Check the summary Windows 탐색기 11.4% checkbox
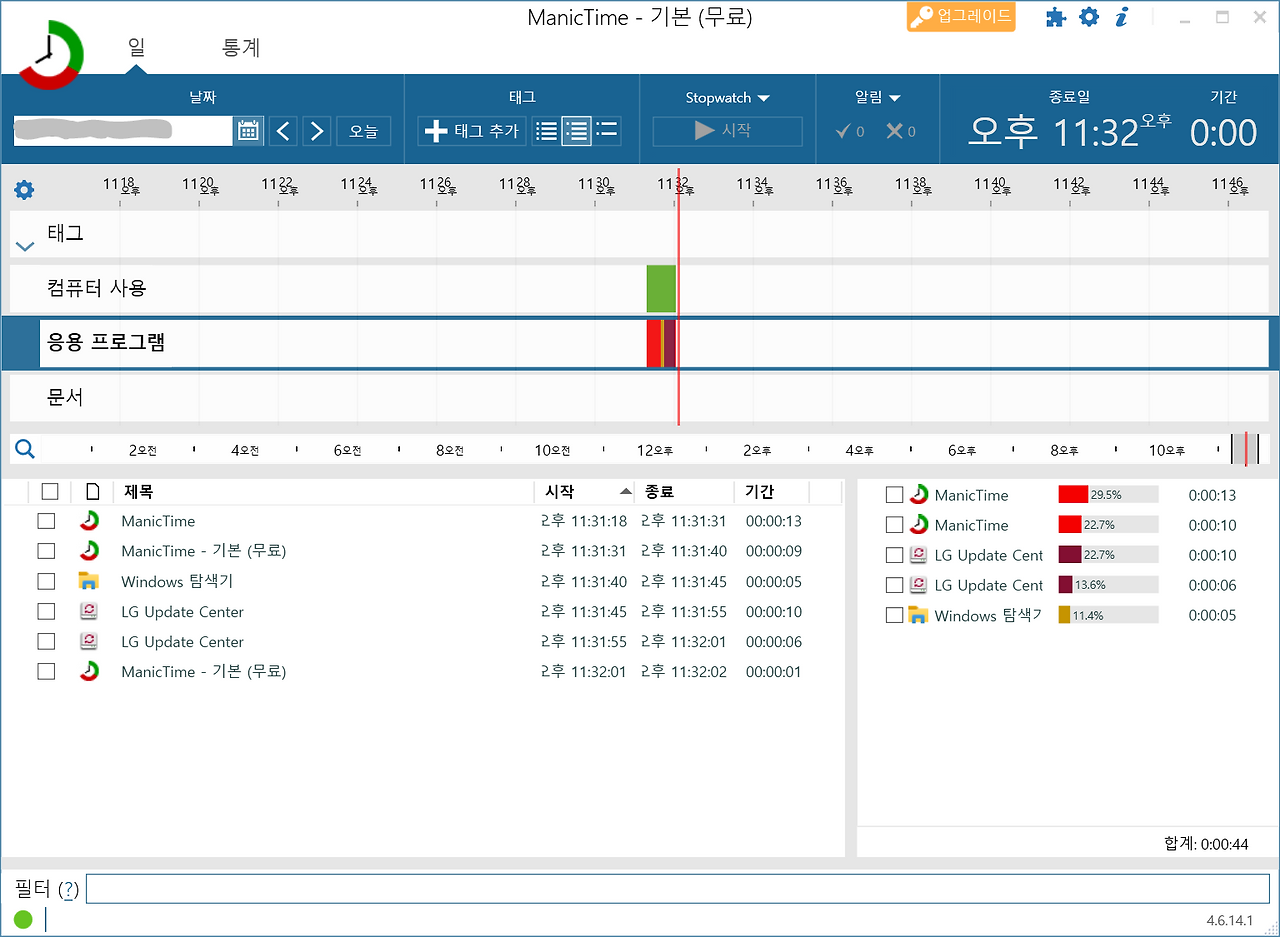 894,615
